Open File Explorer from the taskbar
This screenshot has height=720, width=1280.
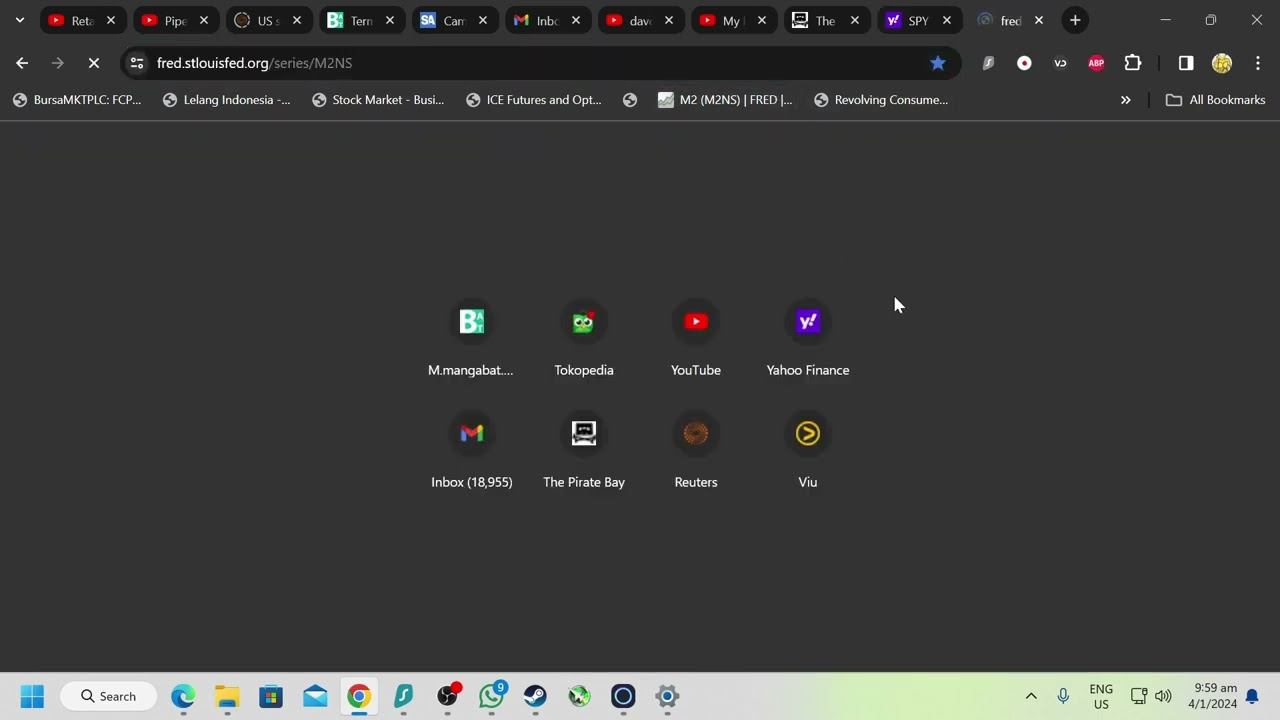point(227,696)
